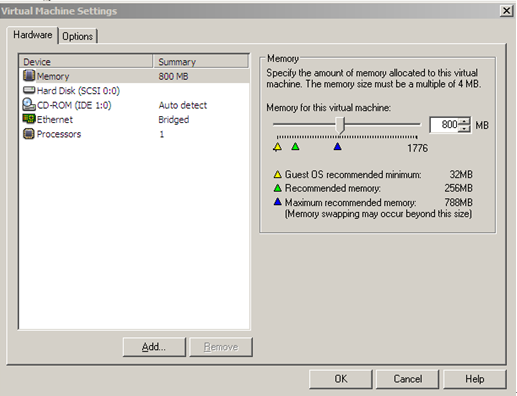The height and width of the screenshot is (396, 517).
Task: Click the green triangle marker under the slider
Action: (295, 146)
